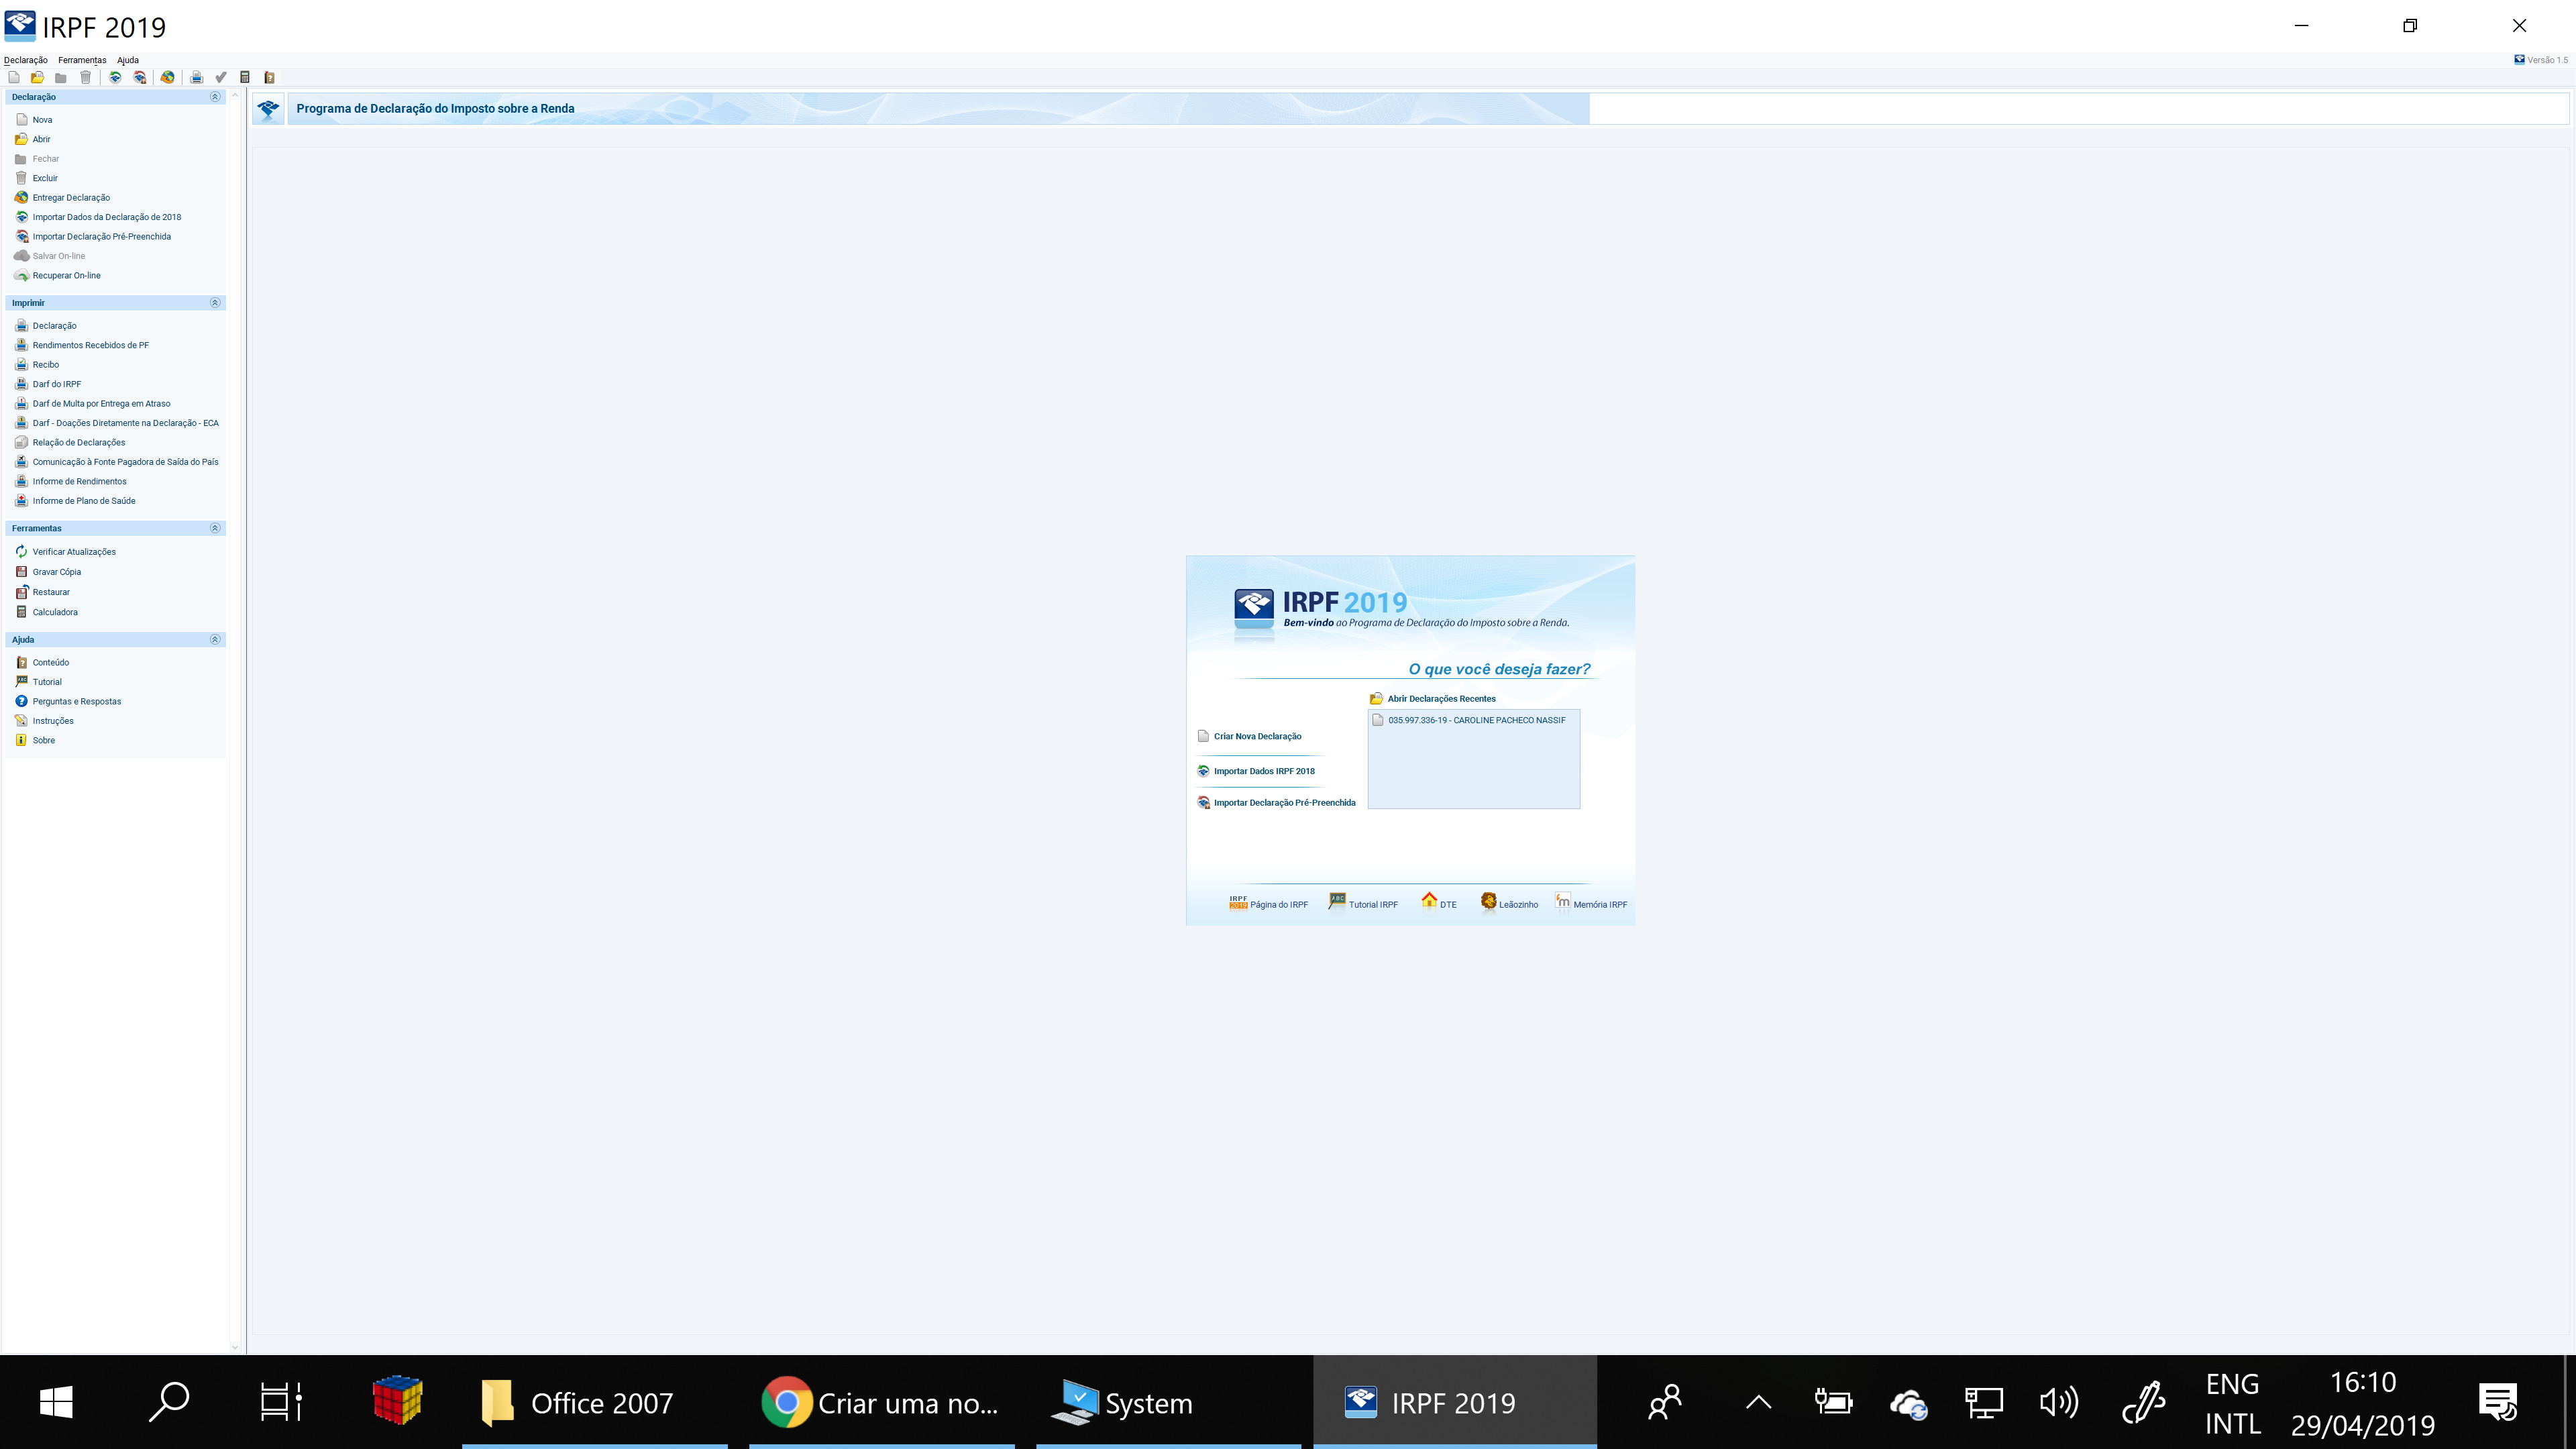Image resolution: width=2576 pixels, height=1449 pixels.
Task: Click the globe submit declaration toolbar icon
Action: (x=168, y=77)
